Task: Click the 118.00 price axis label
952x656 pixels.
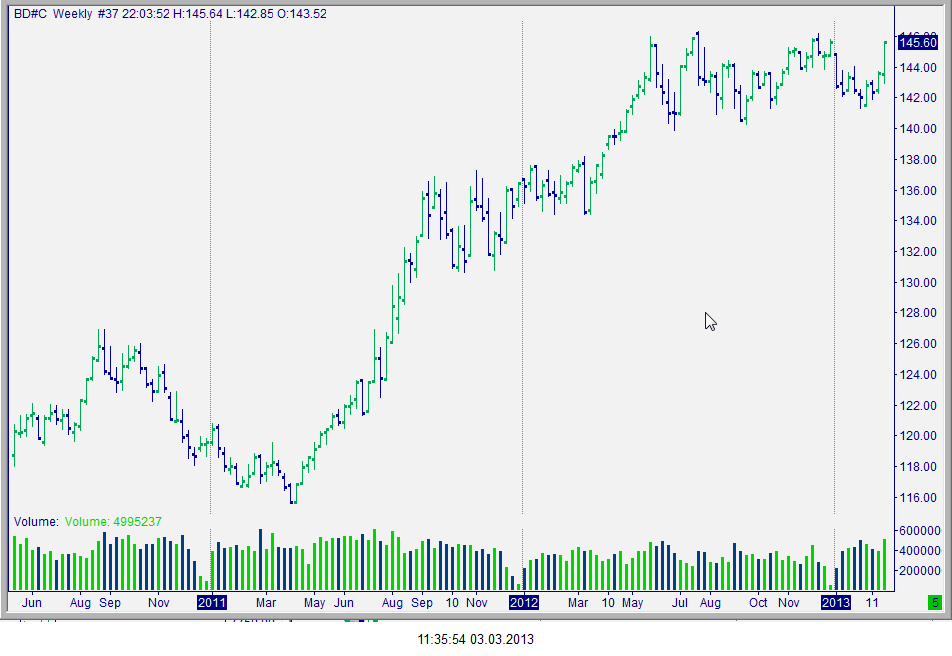Action: [x=919, y=467]
